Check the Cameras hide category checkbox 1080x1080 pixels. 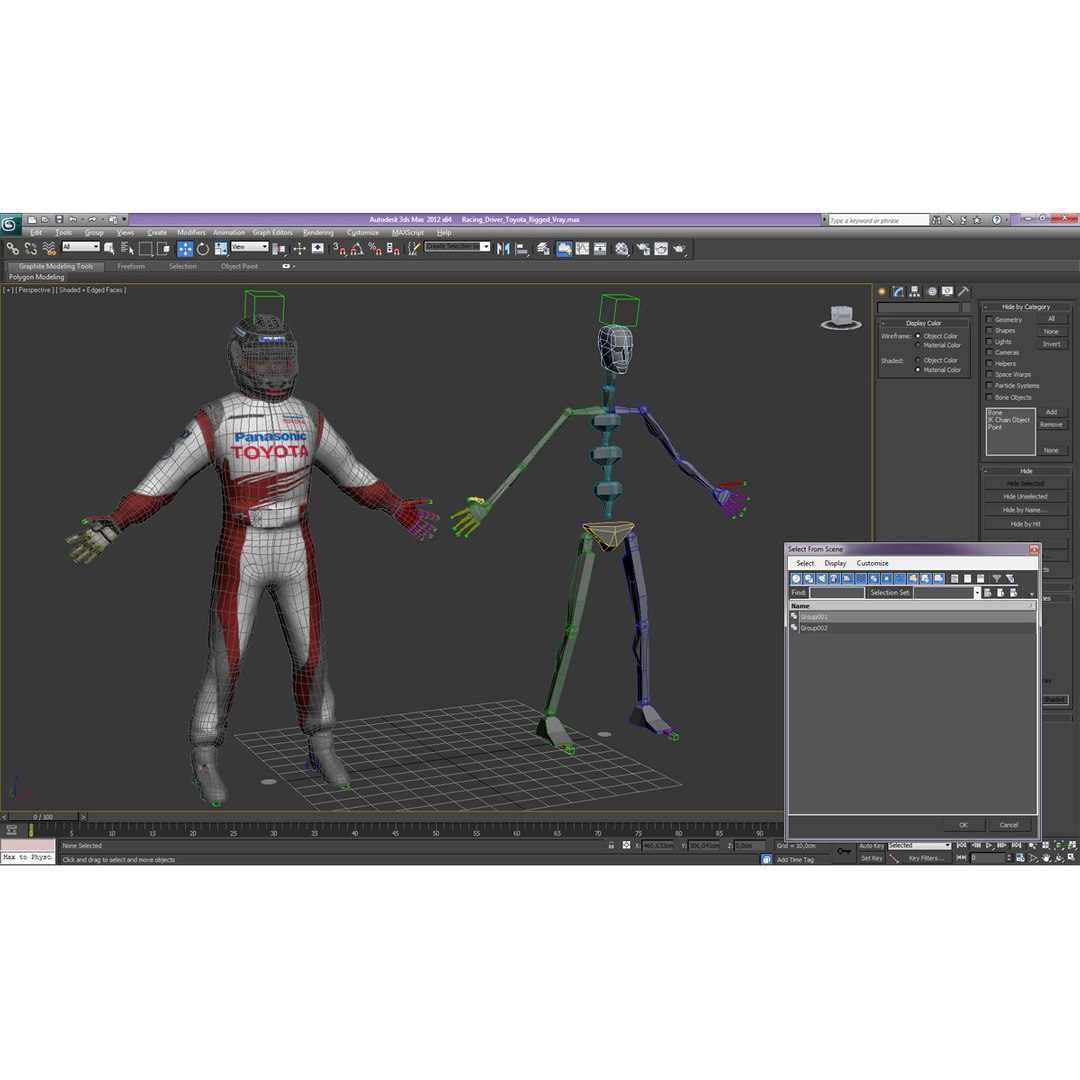989,353
